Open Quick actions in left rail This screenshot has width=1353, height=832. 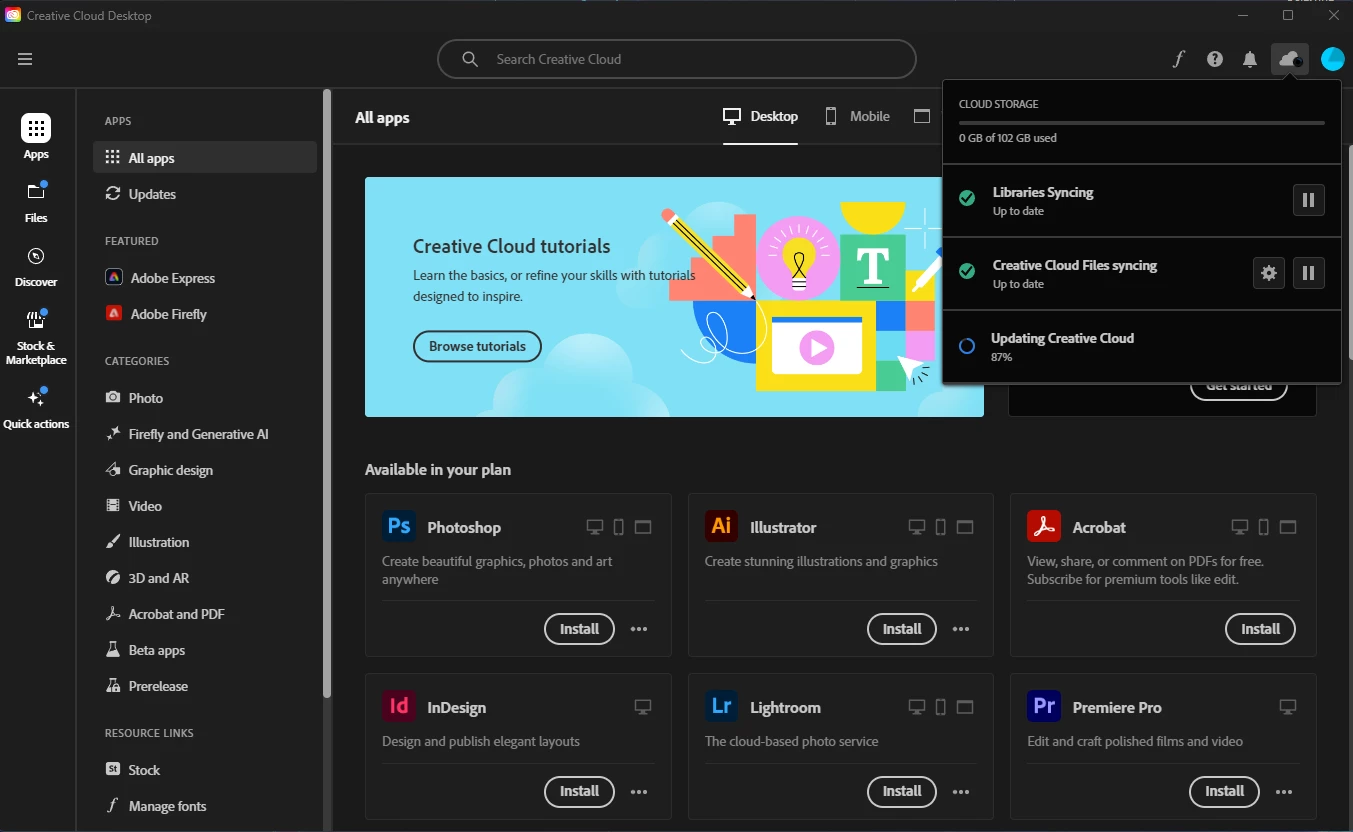(36, 408)
